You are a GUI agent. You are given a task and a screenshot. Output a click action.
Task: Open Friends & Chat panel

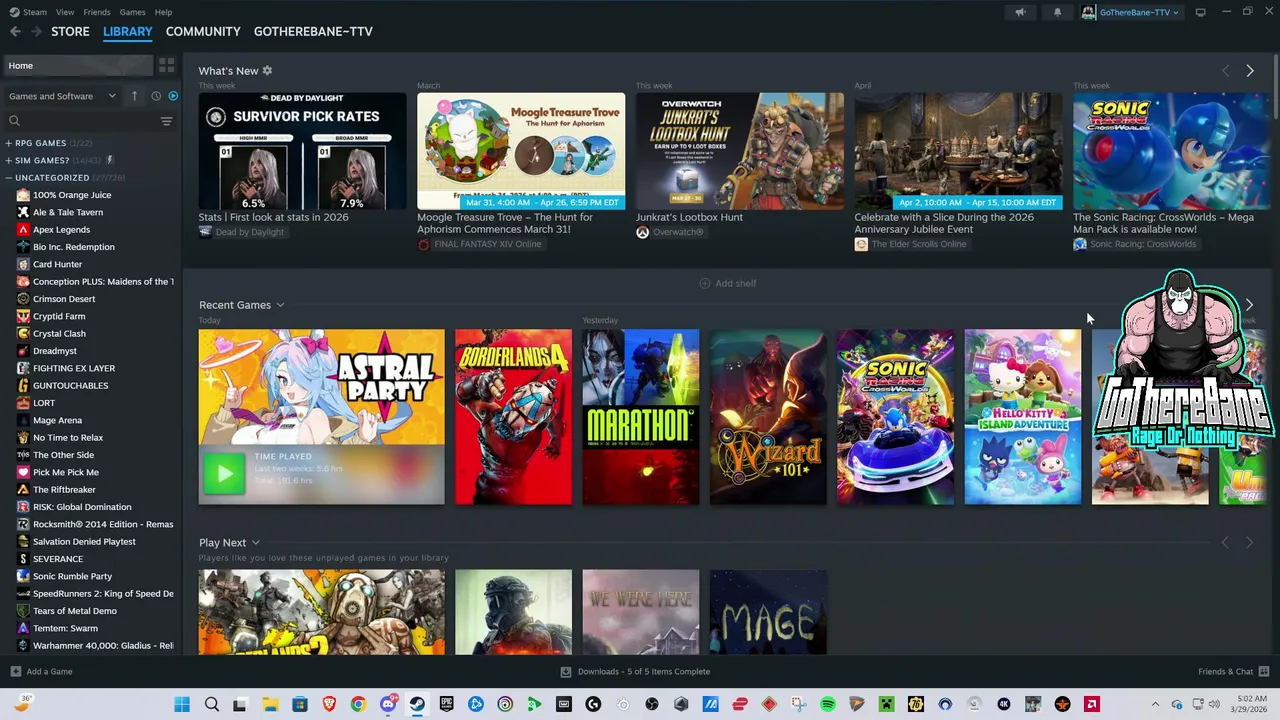[x=1233, y=672]
